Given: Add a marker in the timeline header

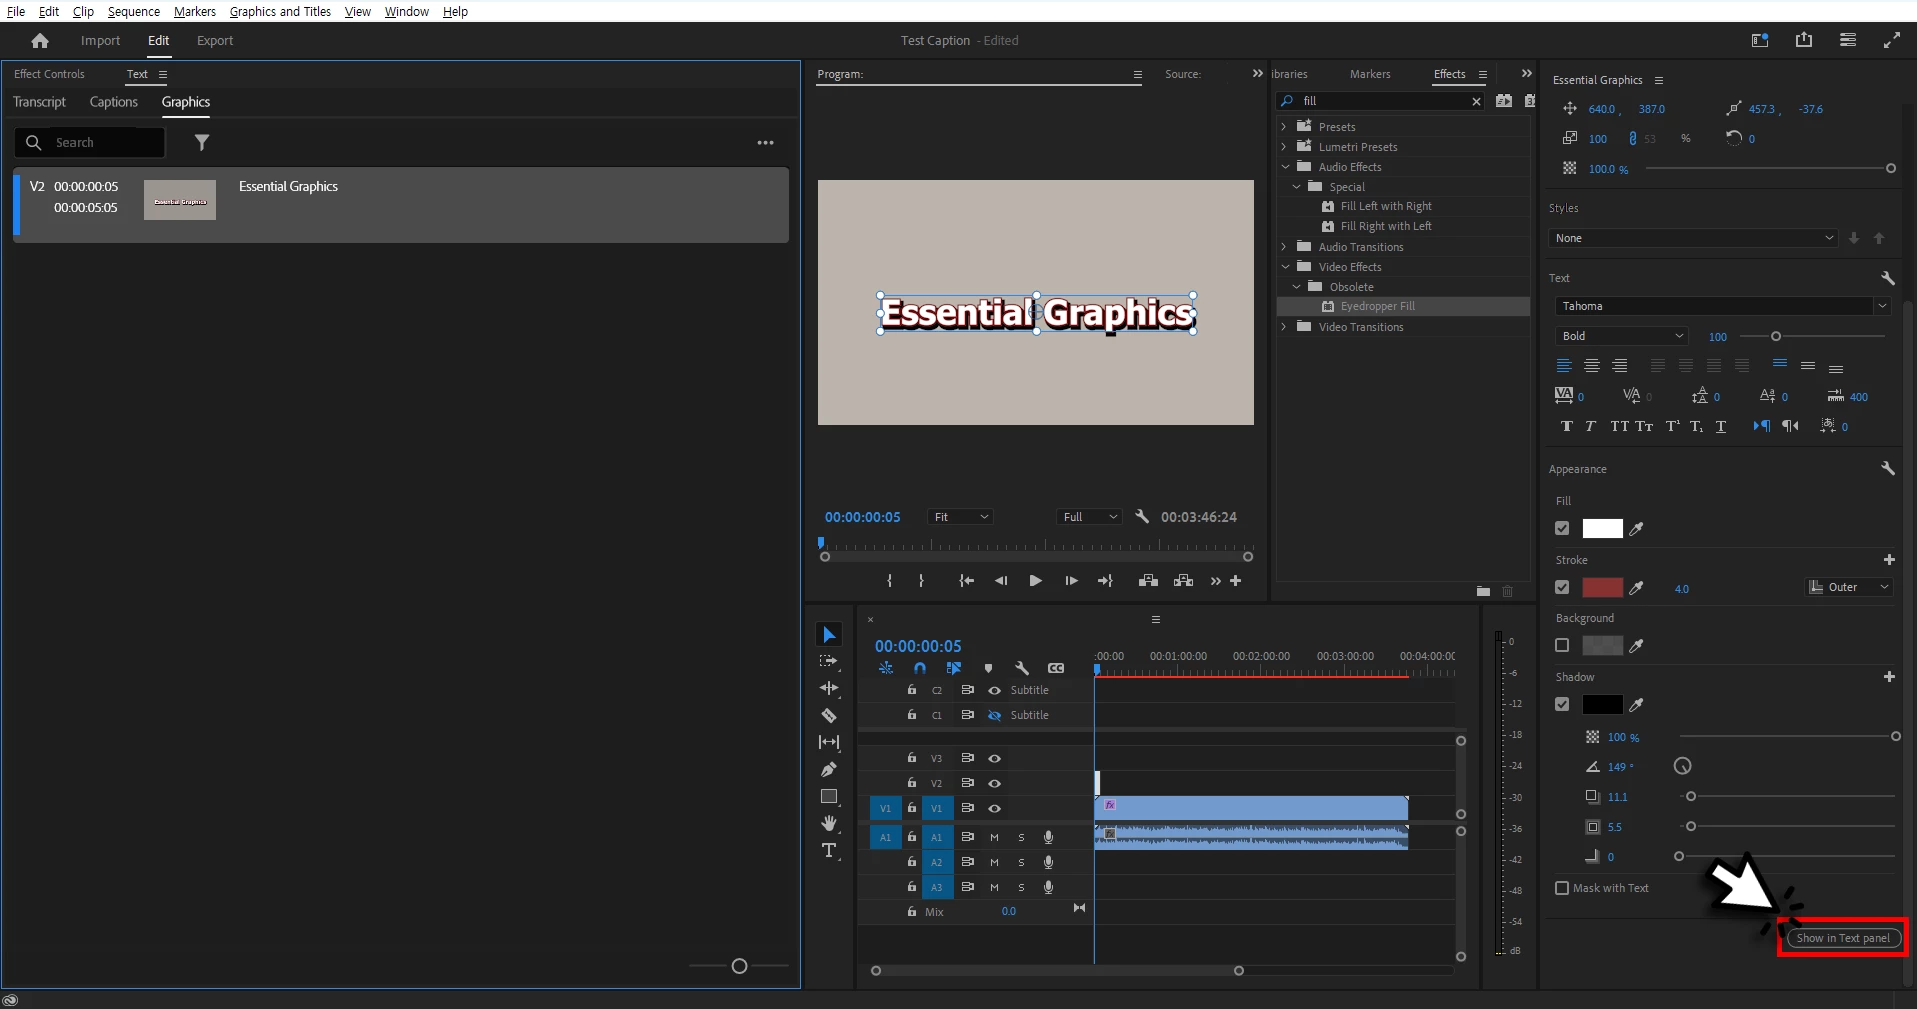Looking at the screenshot, I should (x=988, y=668).
